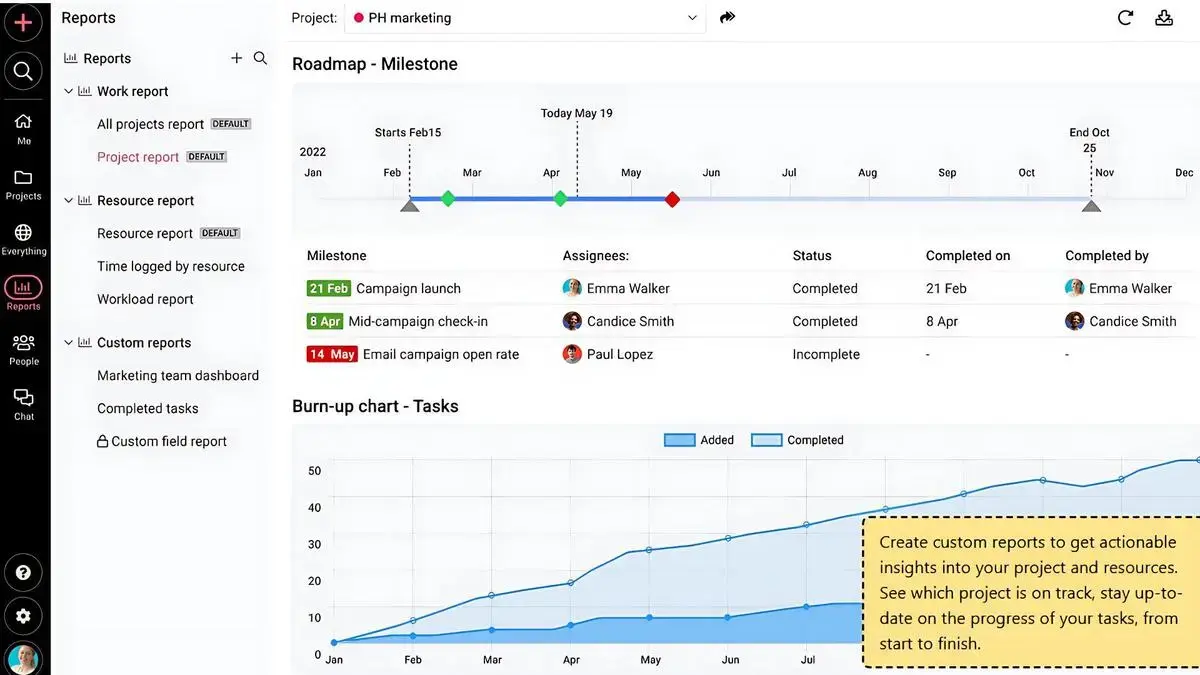Select Workload report in the list
Viewport: 1200px width, 675px height.
click(x=145, y=299)
